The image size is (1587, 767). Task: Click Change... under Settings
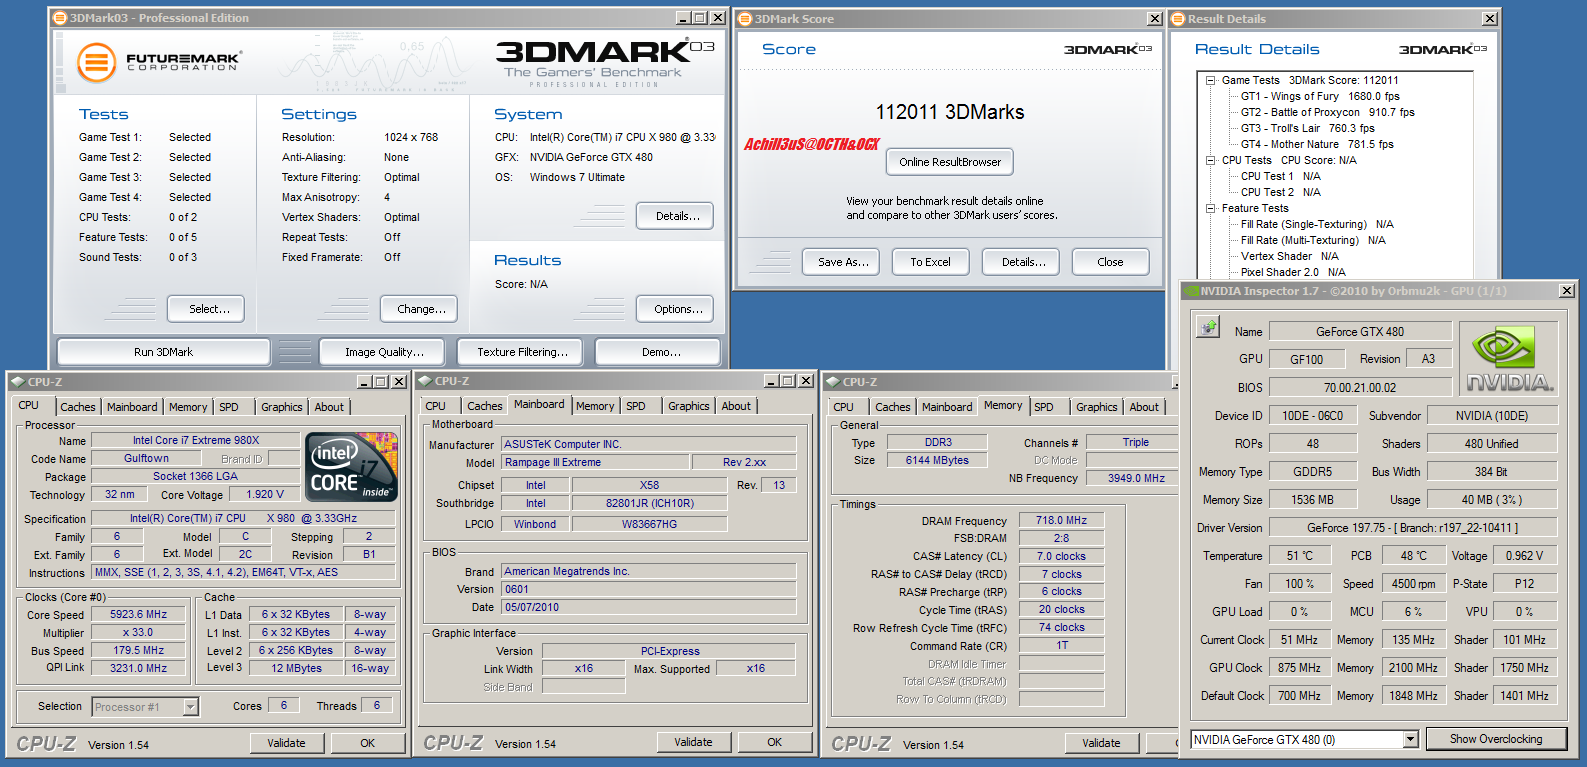[x=419, y=309]
